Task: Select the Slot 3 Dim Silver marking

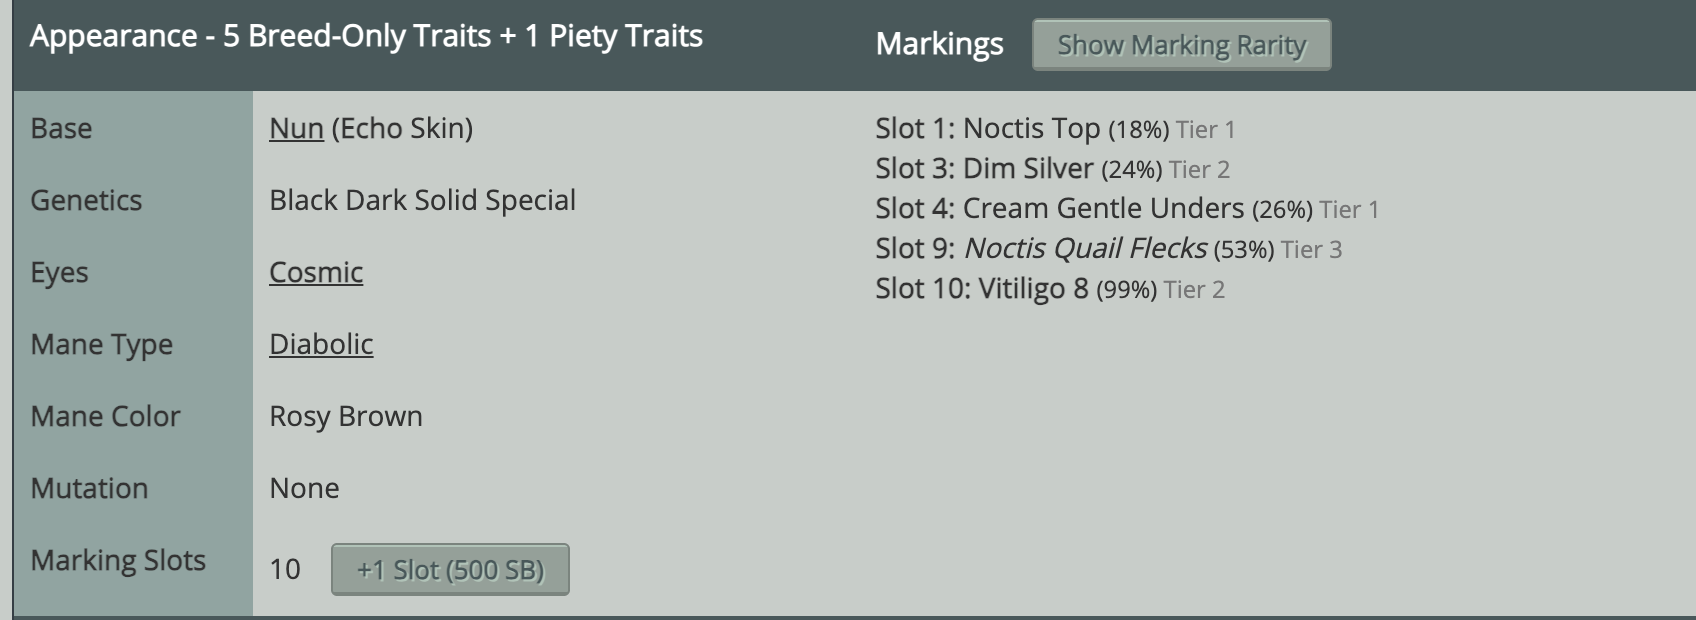Action: pyautogui.click(x=1052, y=168)
